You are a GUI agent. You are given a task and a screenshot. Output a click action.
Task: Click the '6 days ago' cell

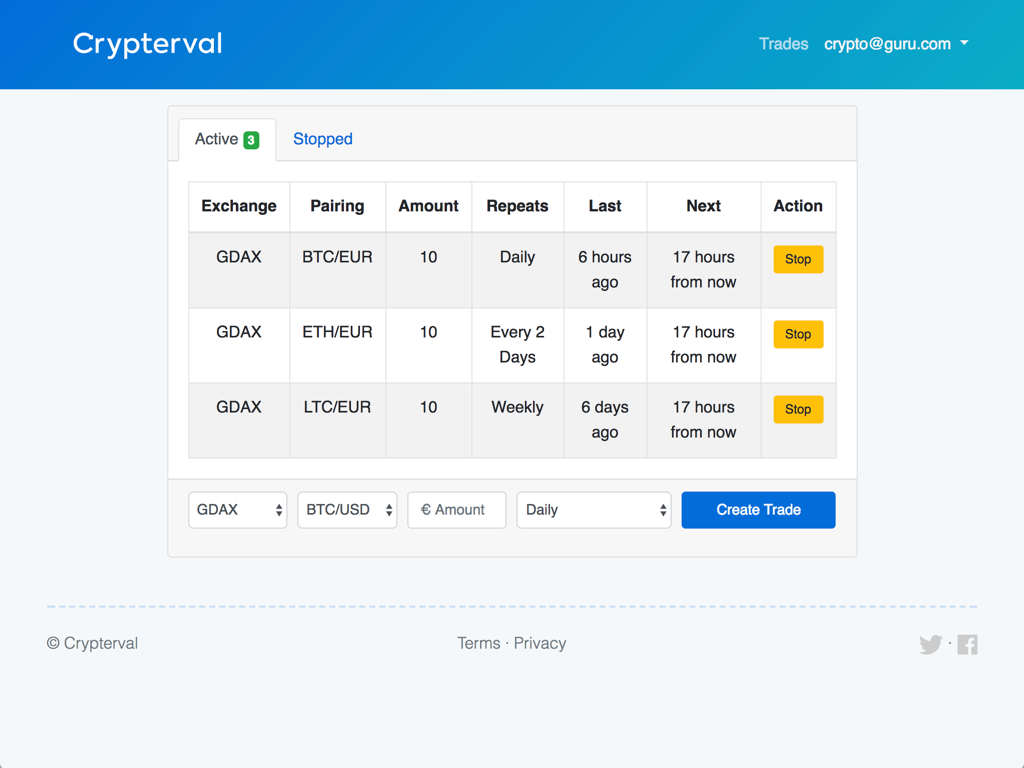(605, 420)
